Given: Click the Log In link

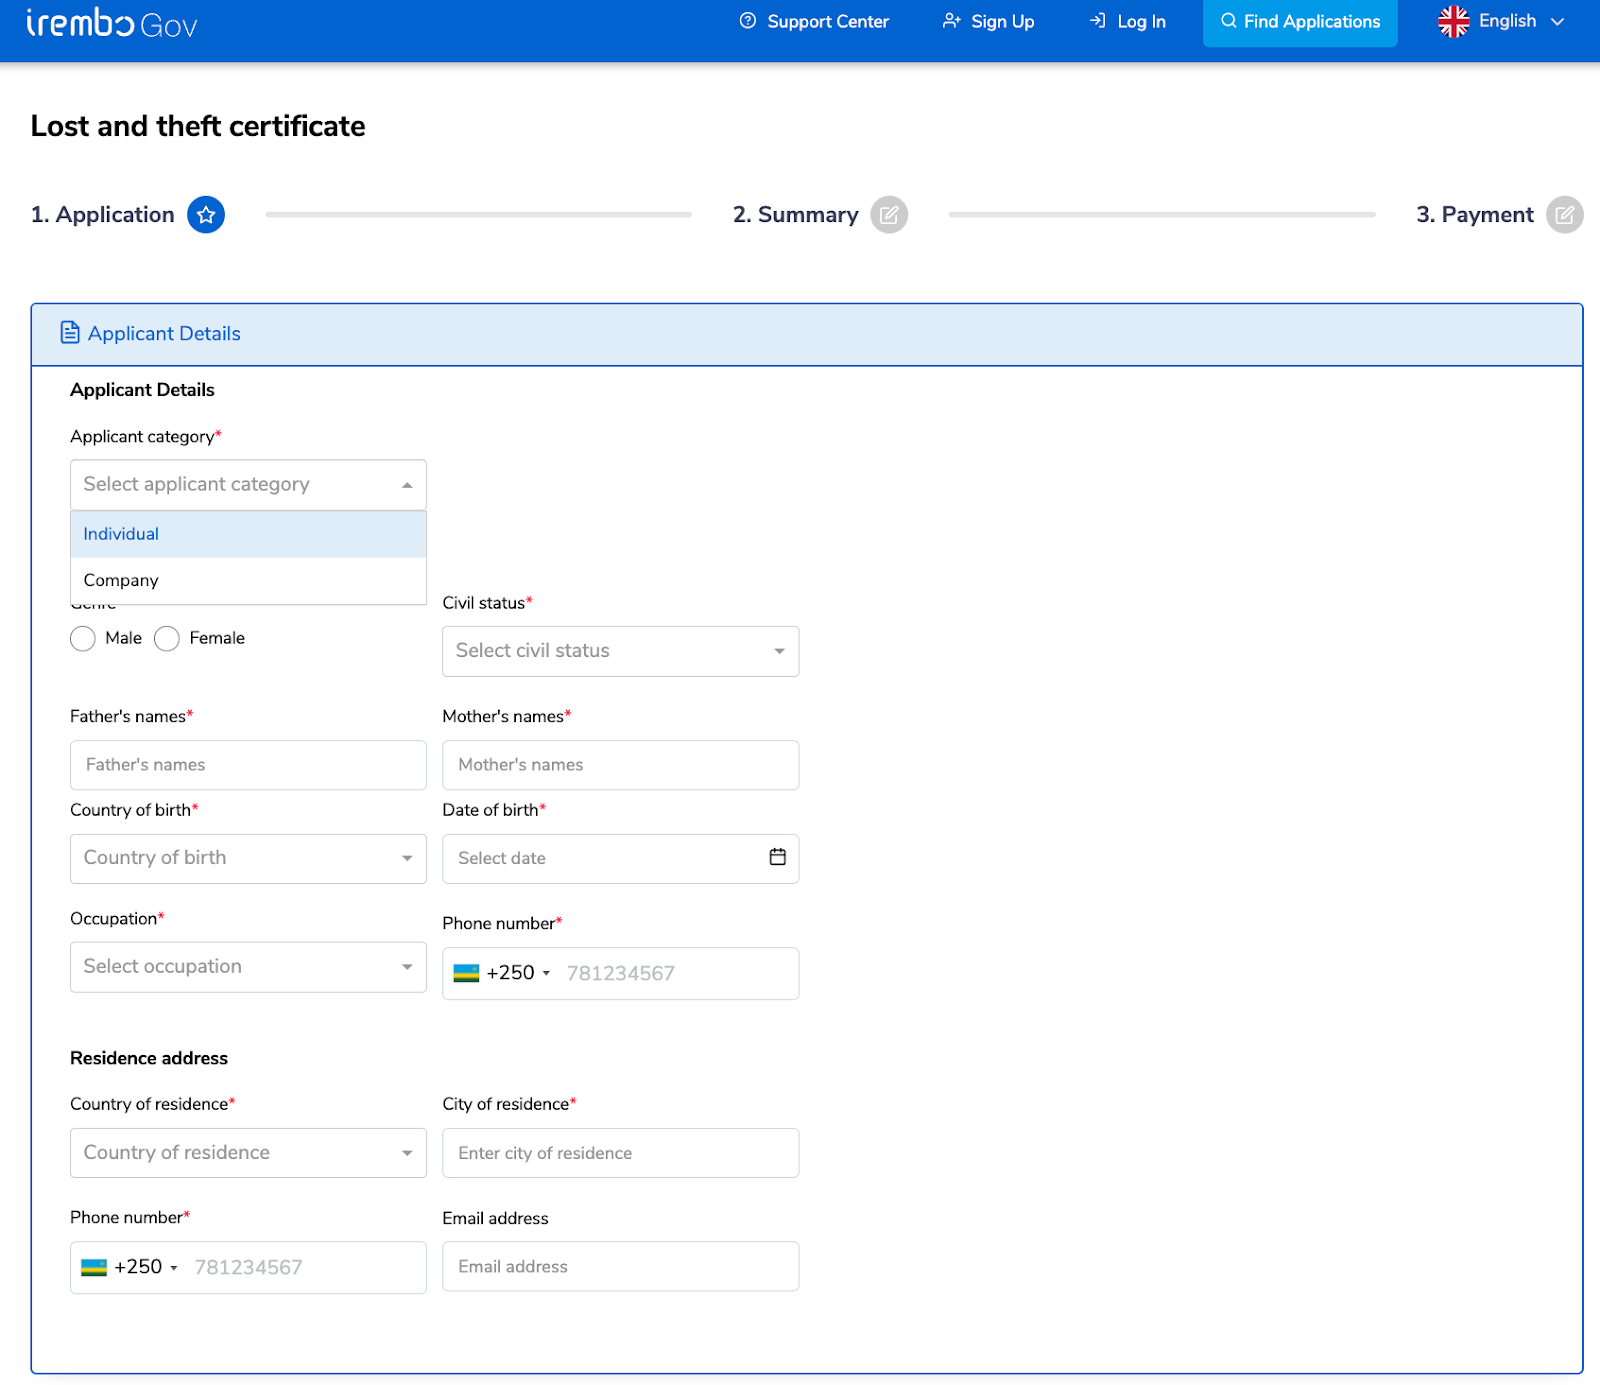Looking at the screenshot, I should (x=1128, y=21).
